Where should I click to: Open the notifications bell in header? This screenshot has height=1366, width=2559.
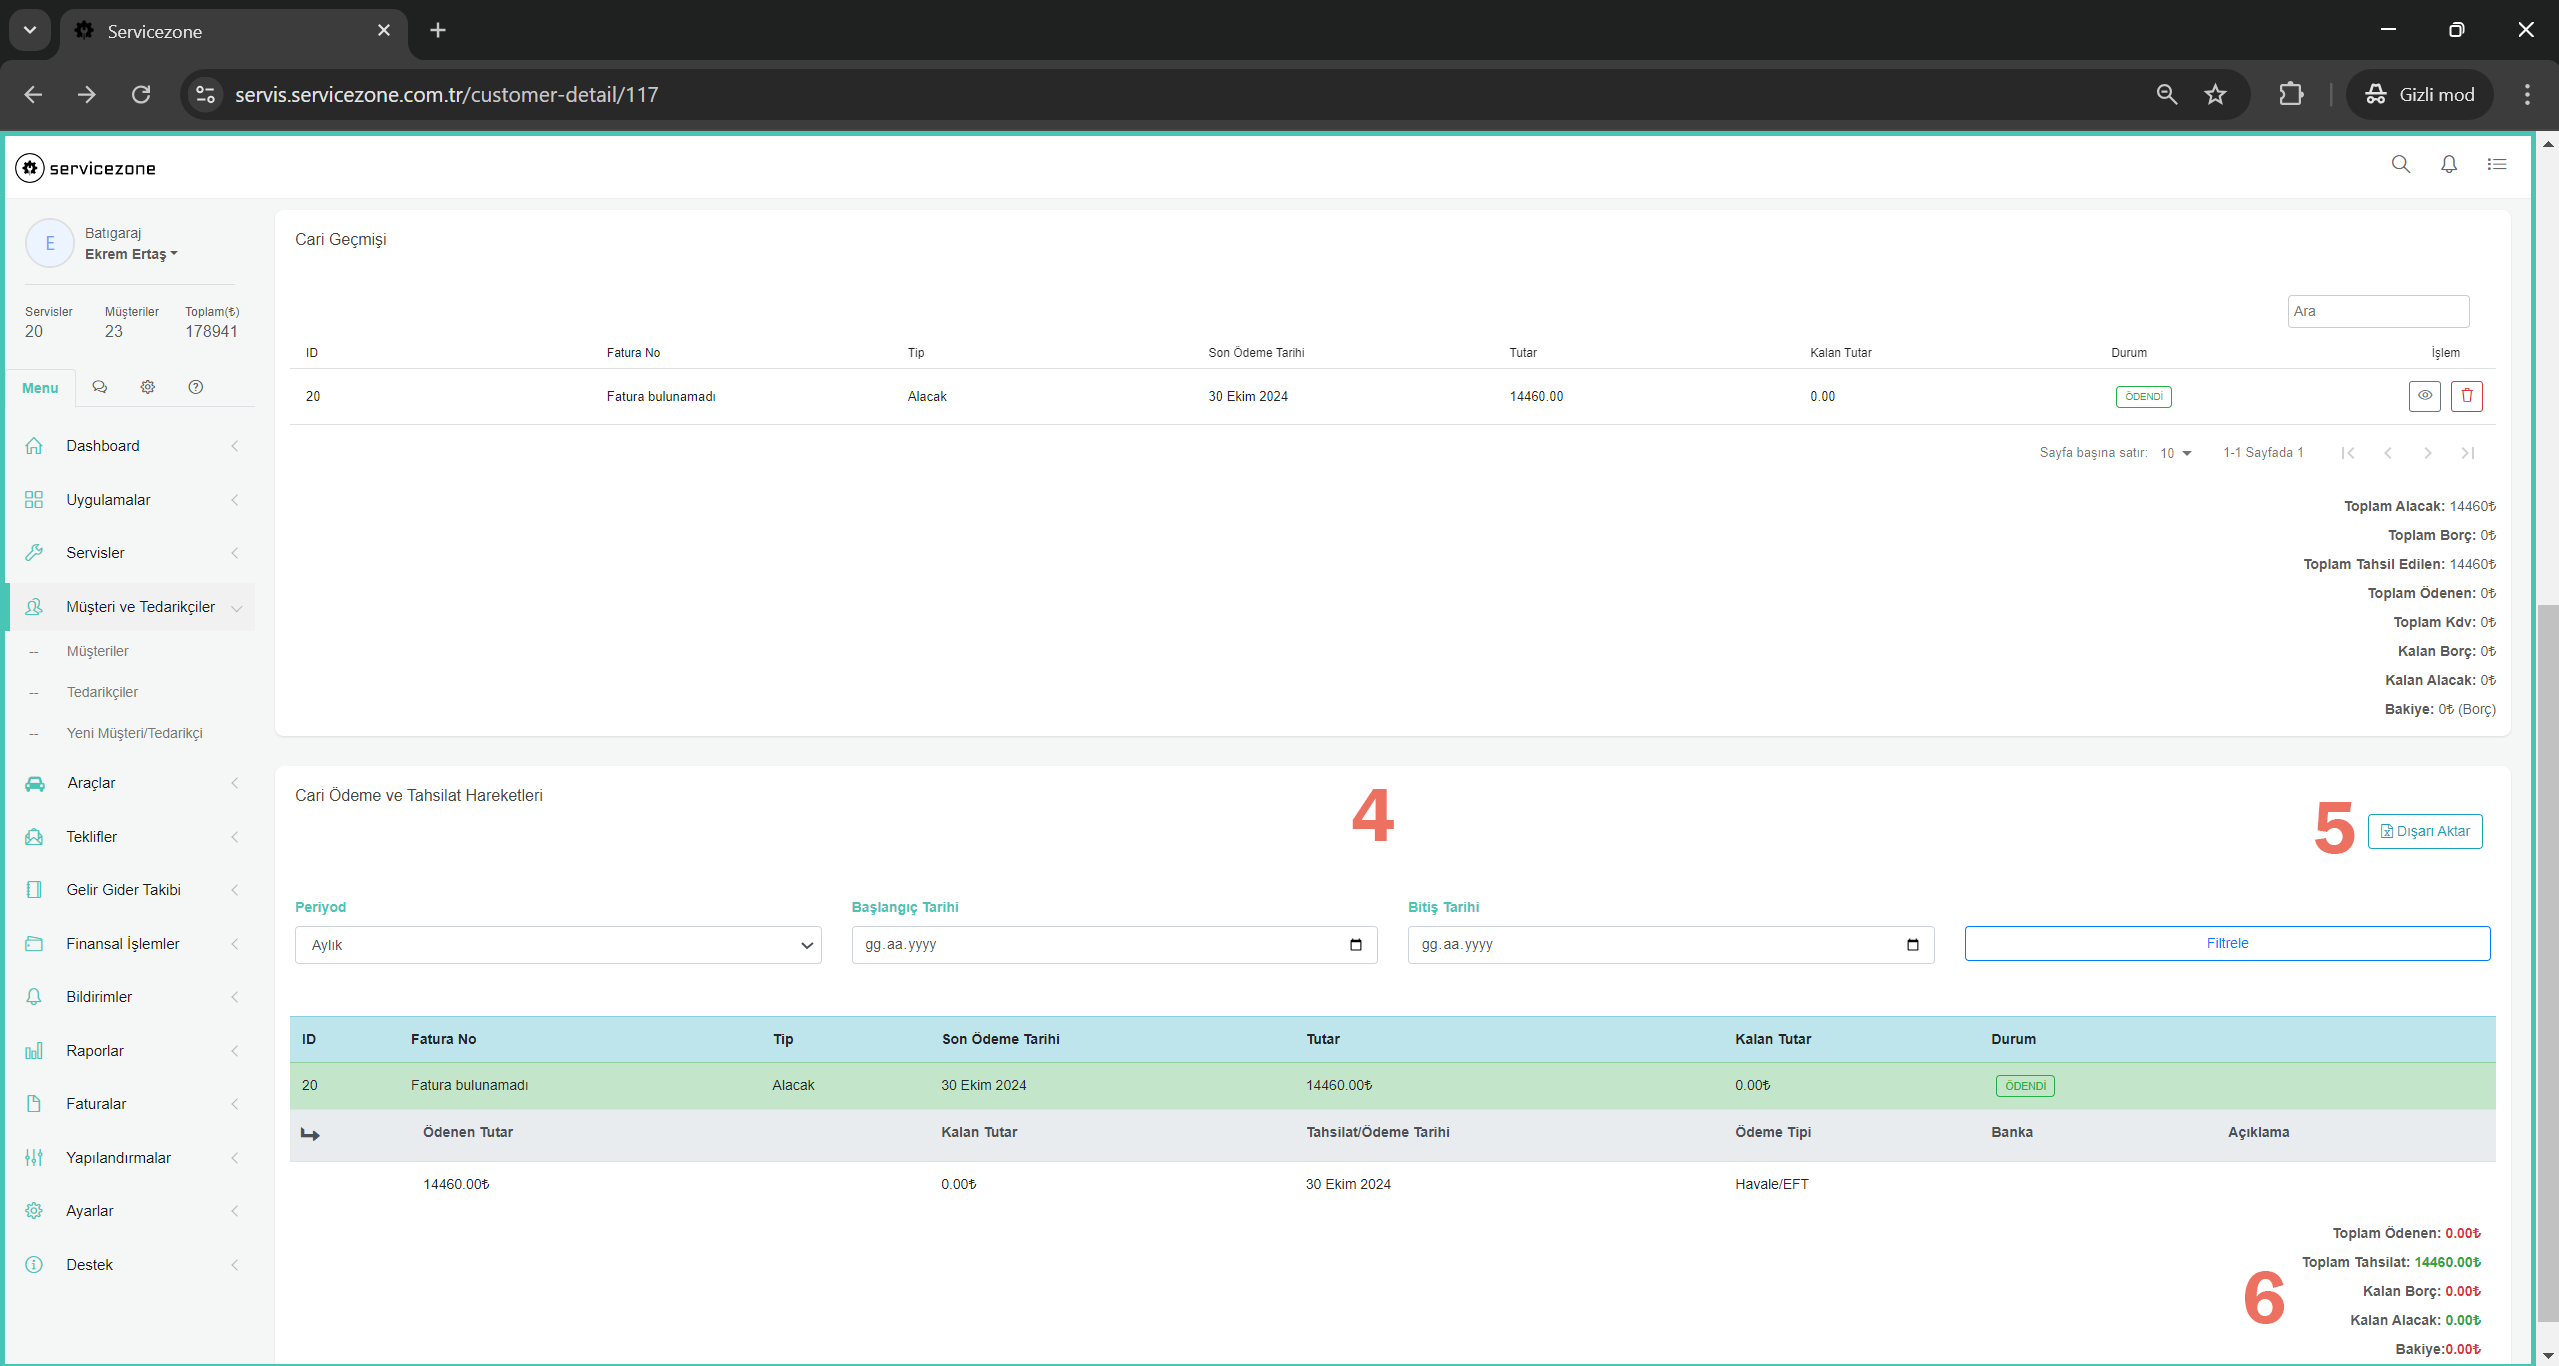click(2448, 164)
